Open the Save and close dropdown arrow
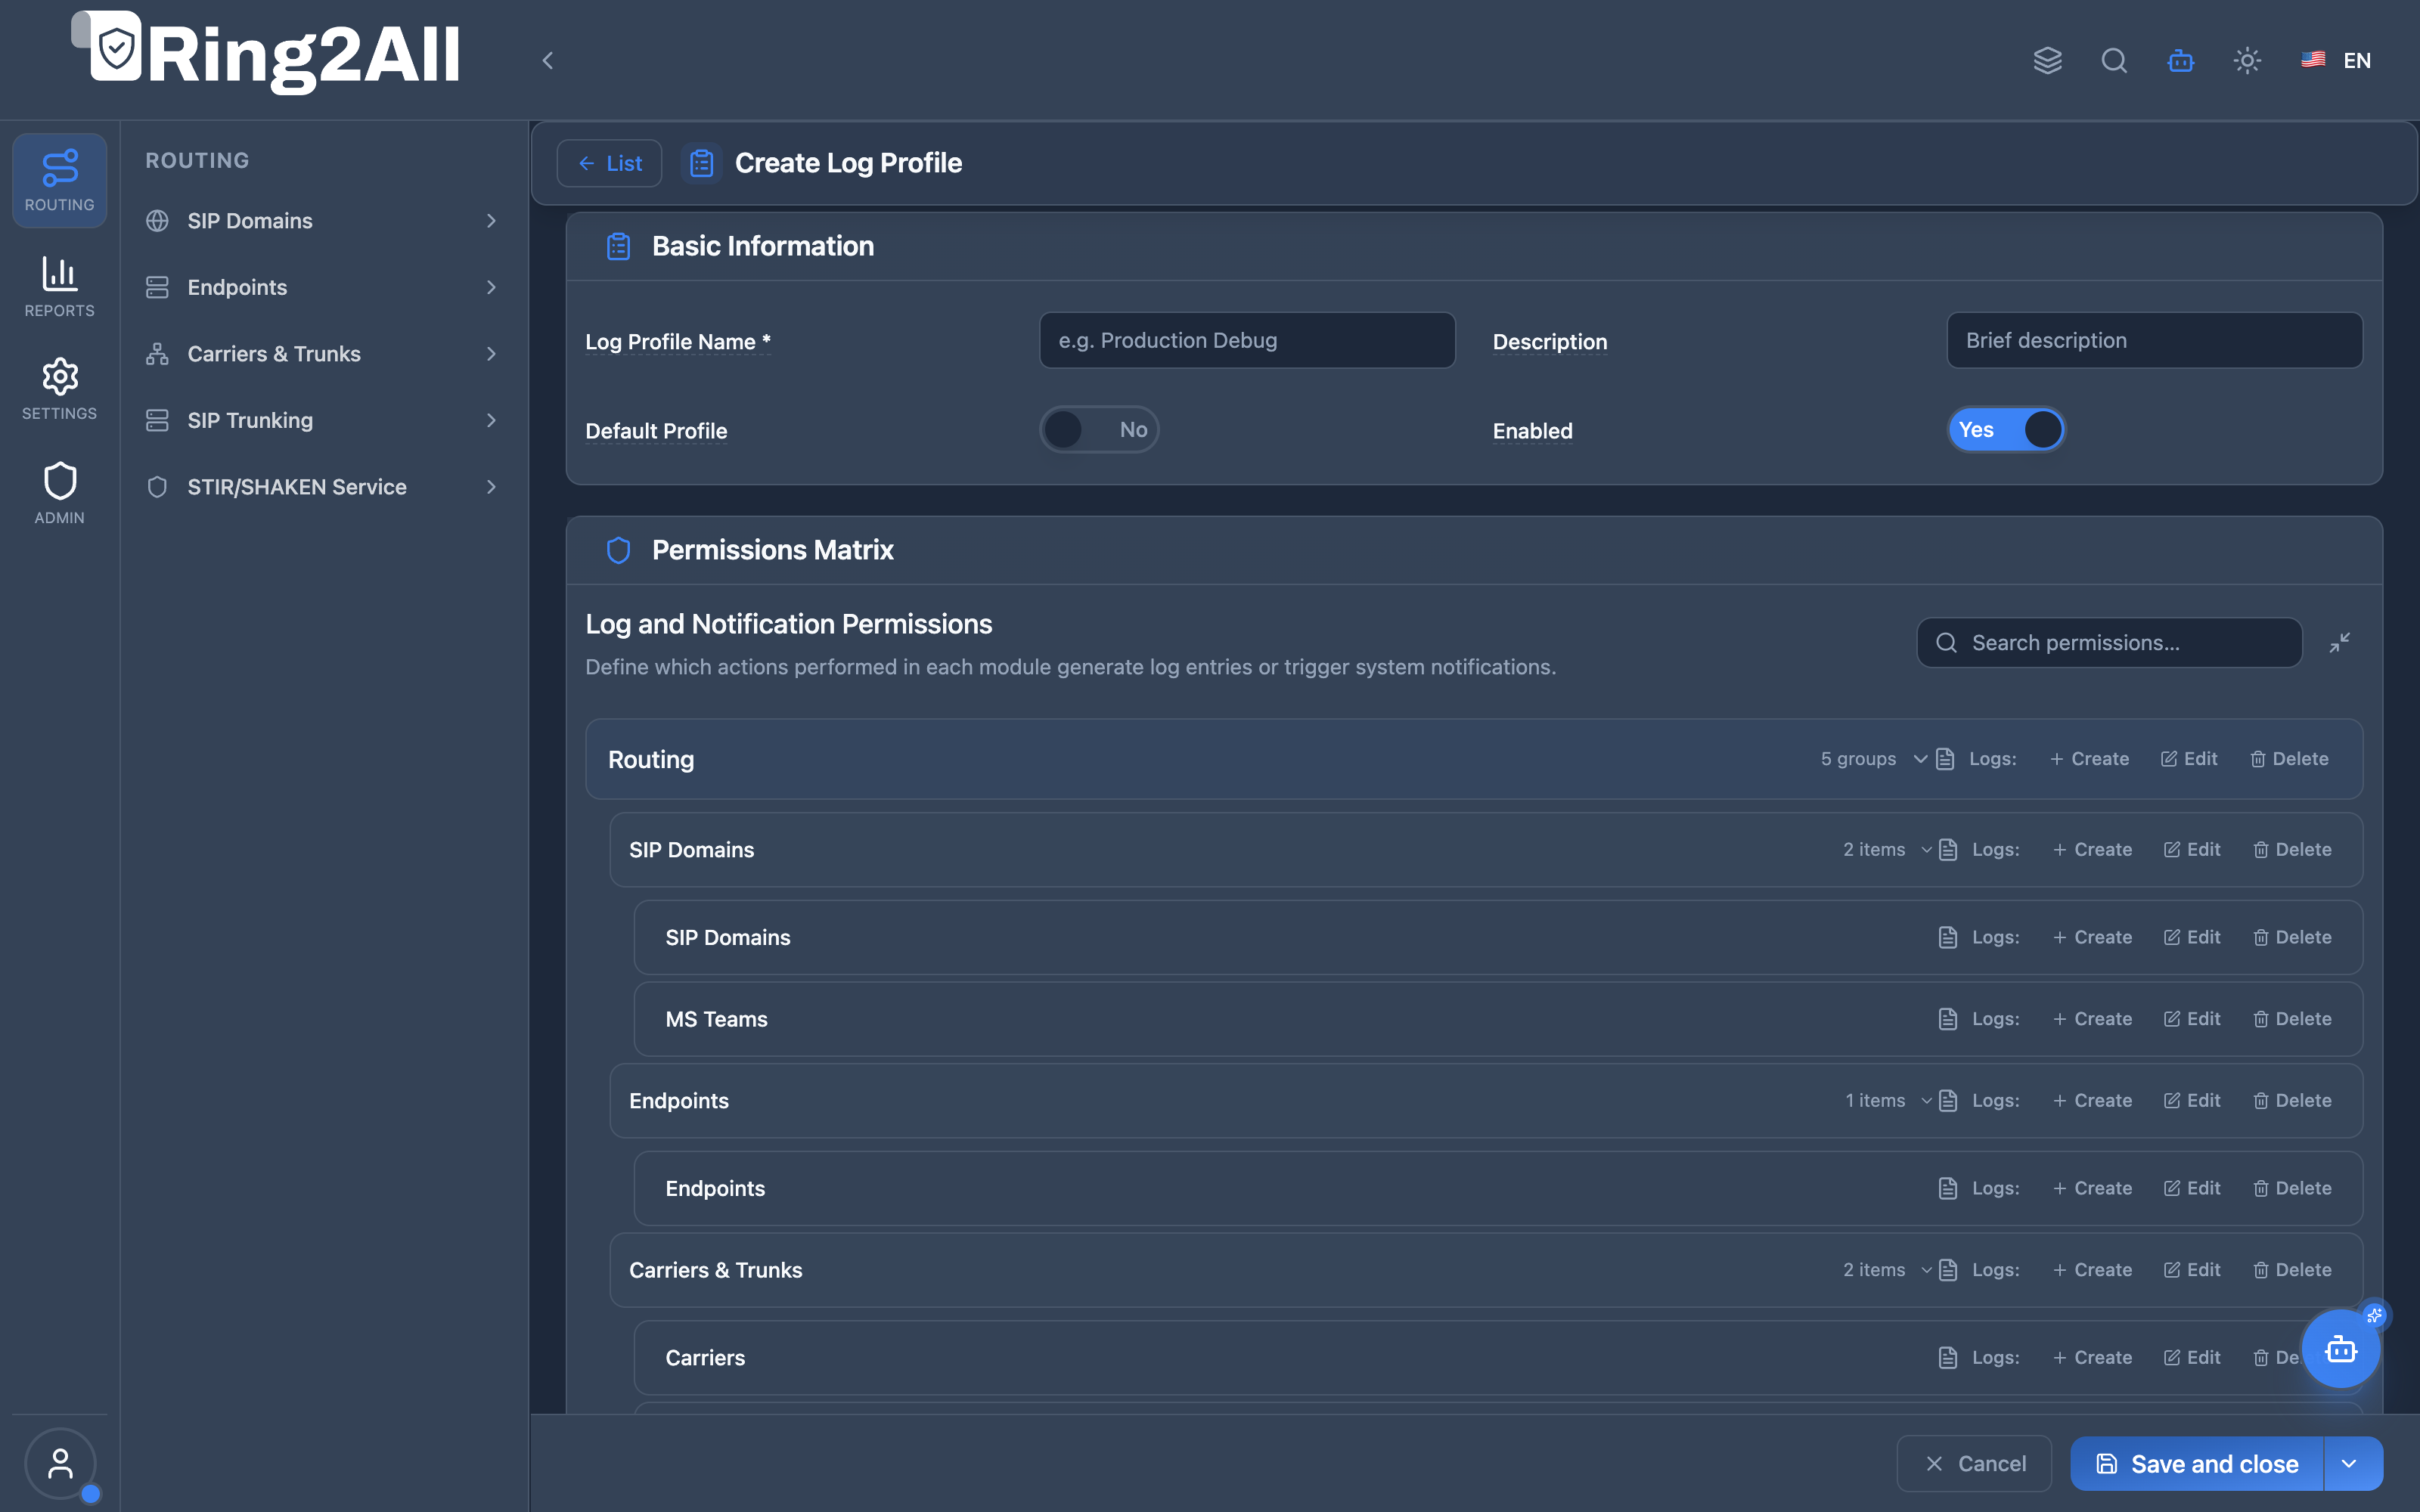 click(2353, 1464)
